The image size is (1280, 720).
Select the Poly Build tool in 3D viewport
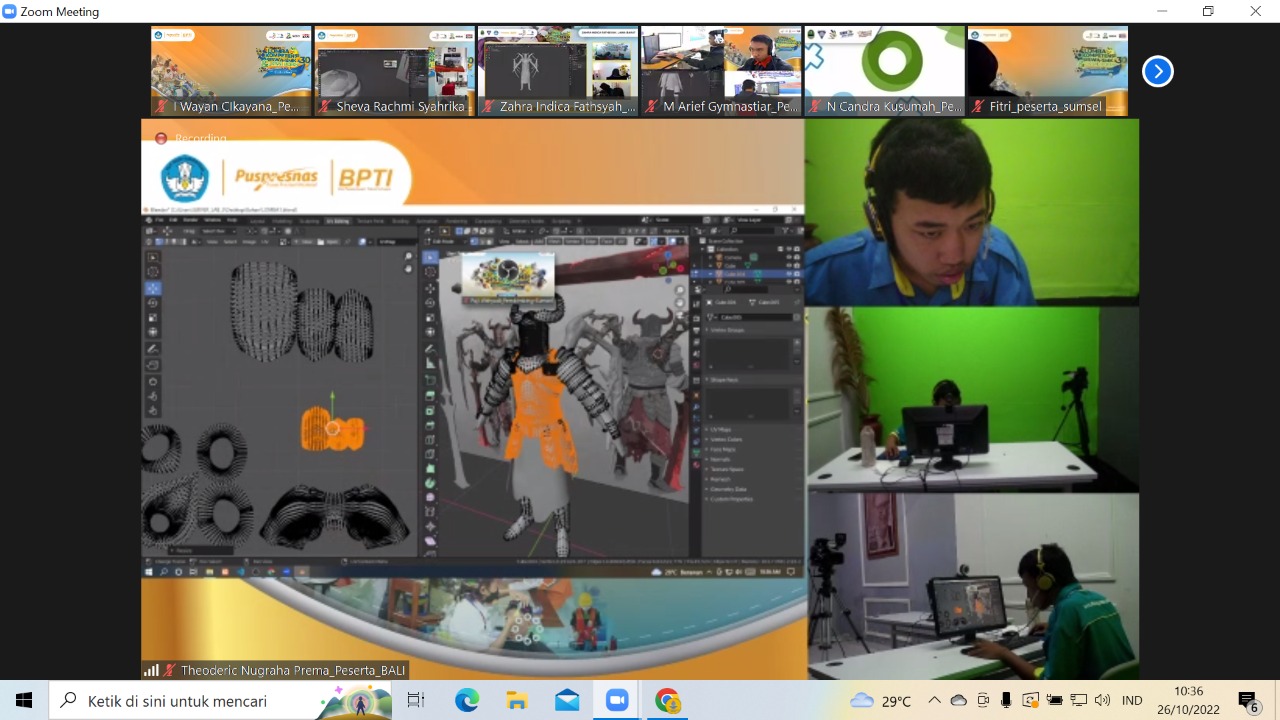(430, 468)
